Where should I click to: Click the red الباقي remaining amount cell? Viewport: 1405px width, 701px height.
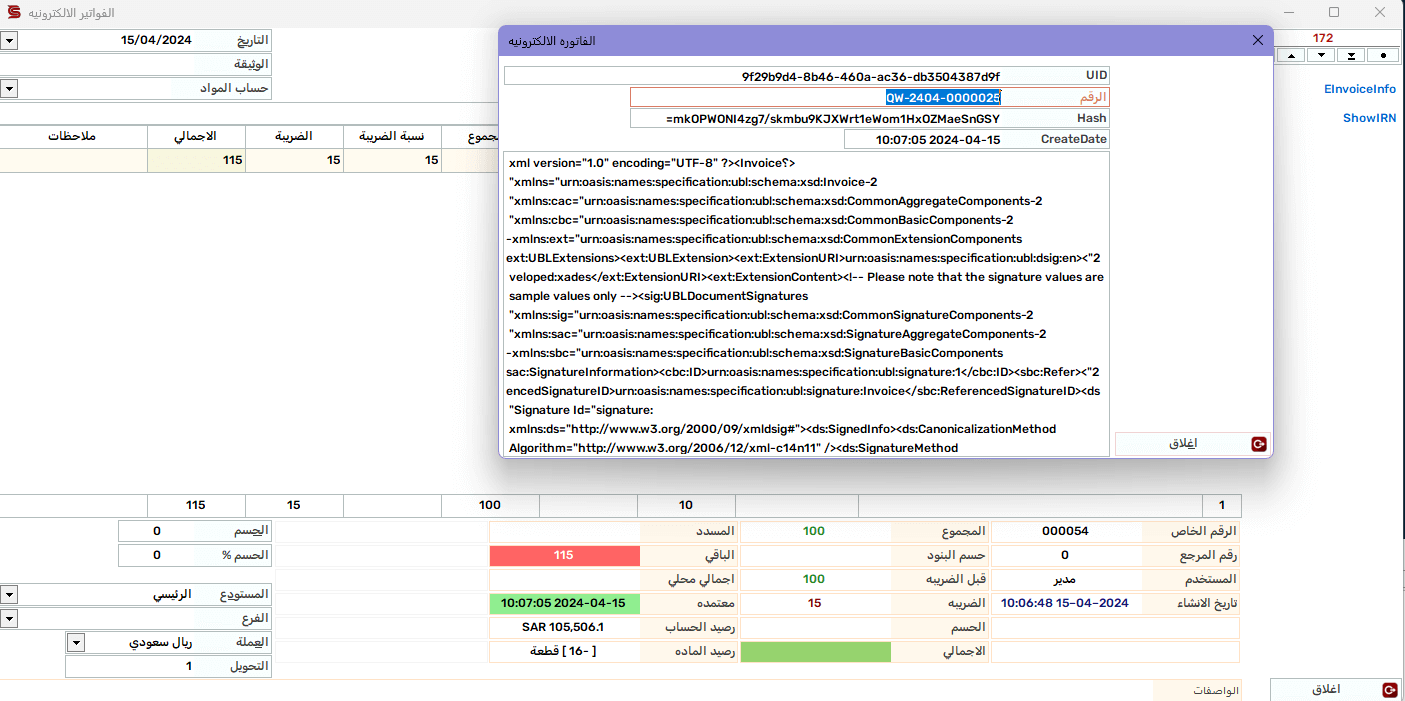(x=564, y=555)
